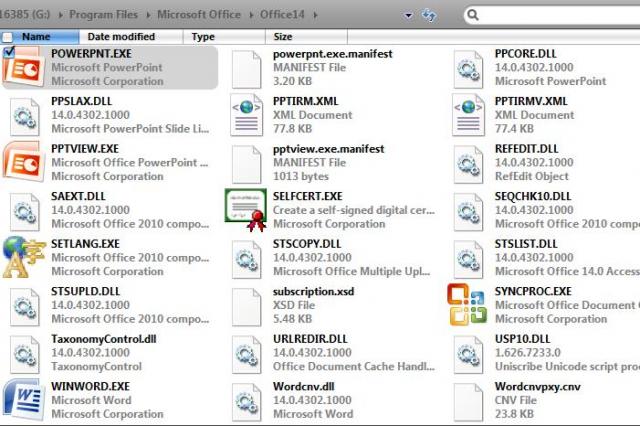Click the '1013 bytes' size text
640x426 pixels.
coord(301,176)
